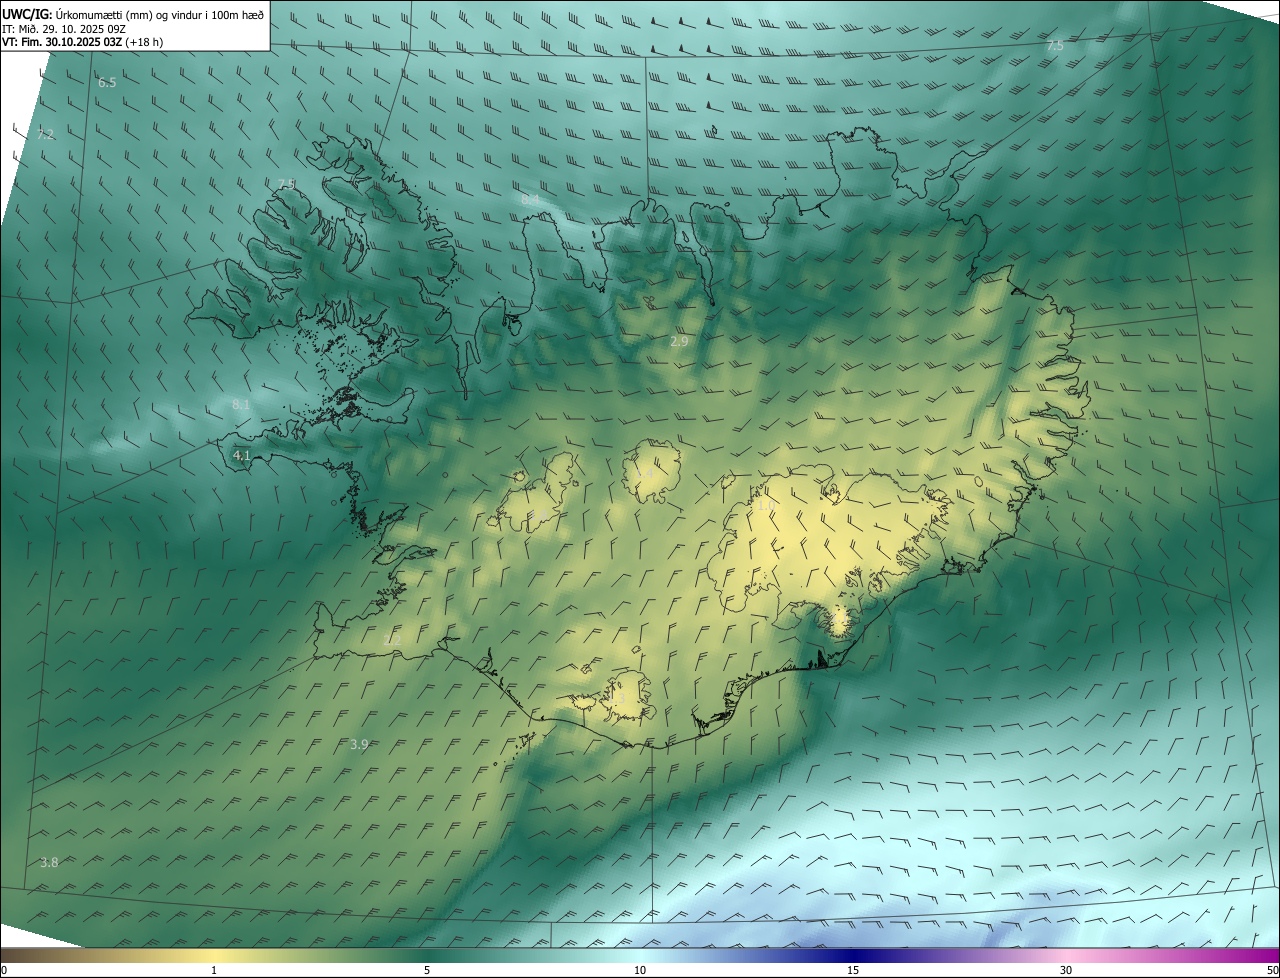The width and height of the screenshot is (1280, 978).
Task: Click the 4.1 value label on Snæfellsnes
Action: 241,455
